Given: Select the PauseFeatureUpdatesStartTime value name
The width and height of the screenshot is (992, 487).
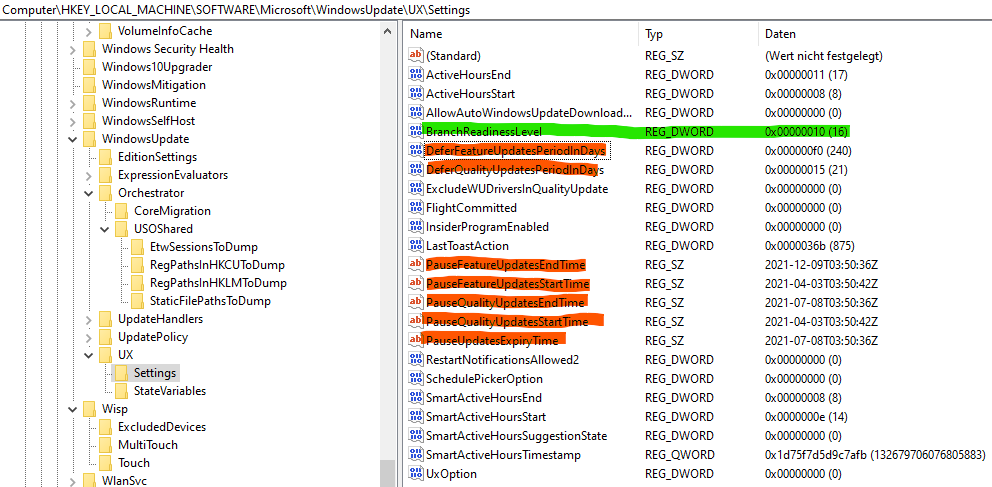Looking at the screenshot, I should pos(507,283).
